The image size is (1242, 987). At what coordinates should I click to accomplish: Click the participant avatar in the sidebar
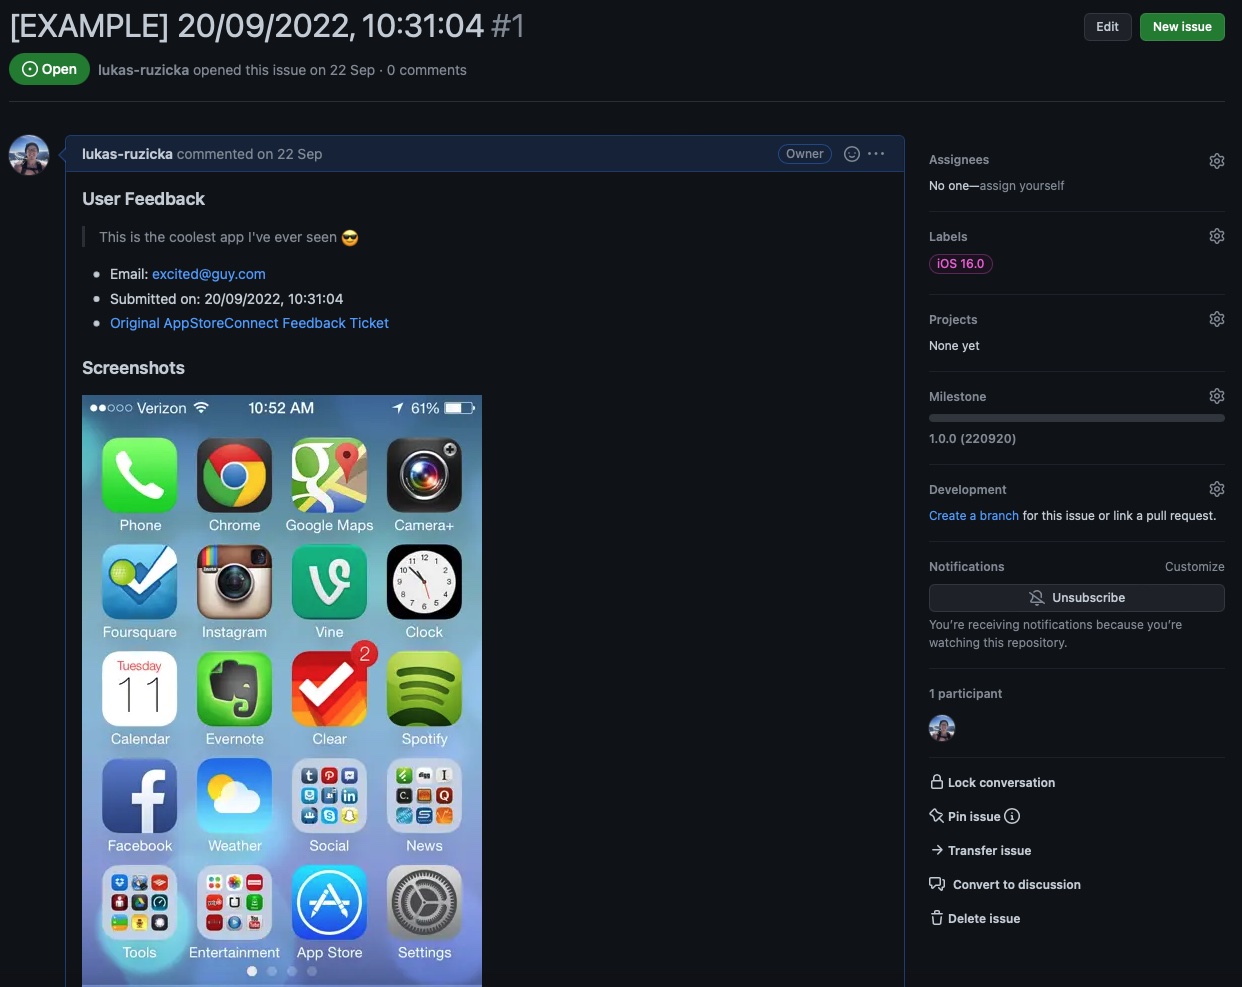click(942, 728)
